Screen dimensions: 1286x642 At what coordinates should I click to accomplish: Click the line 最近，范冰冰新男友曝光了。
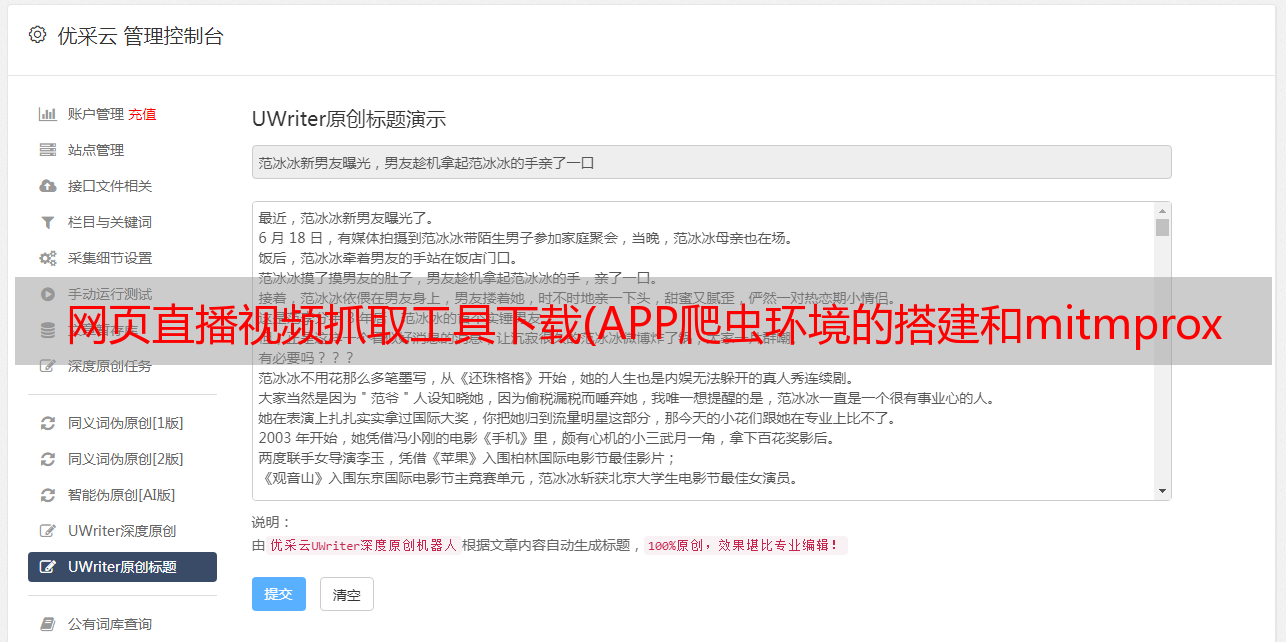pos(346,218)
